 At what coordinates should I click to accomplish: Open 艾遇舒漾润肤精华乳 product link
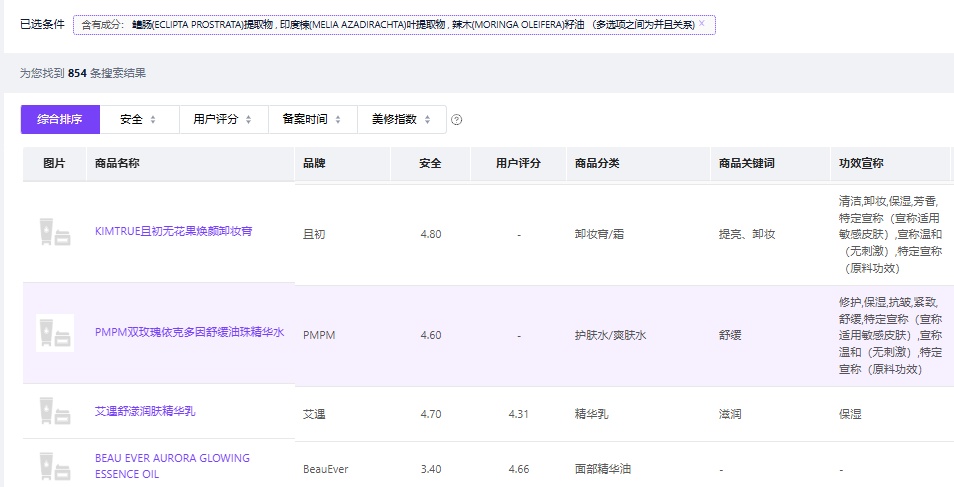pos(145,411)
